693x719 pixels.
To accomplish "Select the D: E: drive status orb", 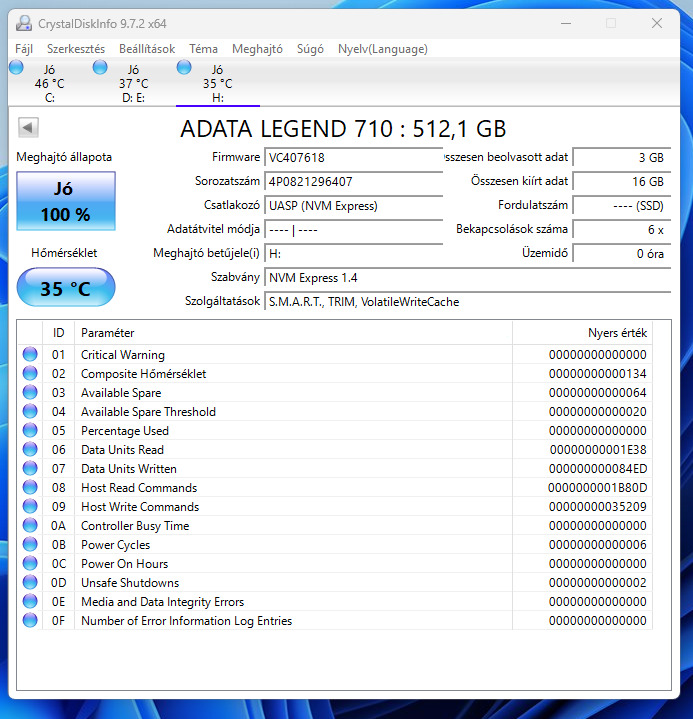I will click(x=100, y=67).
